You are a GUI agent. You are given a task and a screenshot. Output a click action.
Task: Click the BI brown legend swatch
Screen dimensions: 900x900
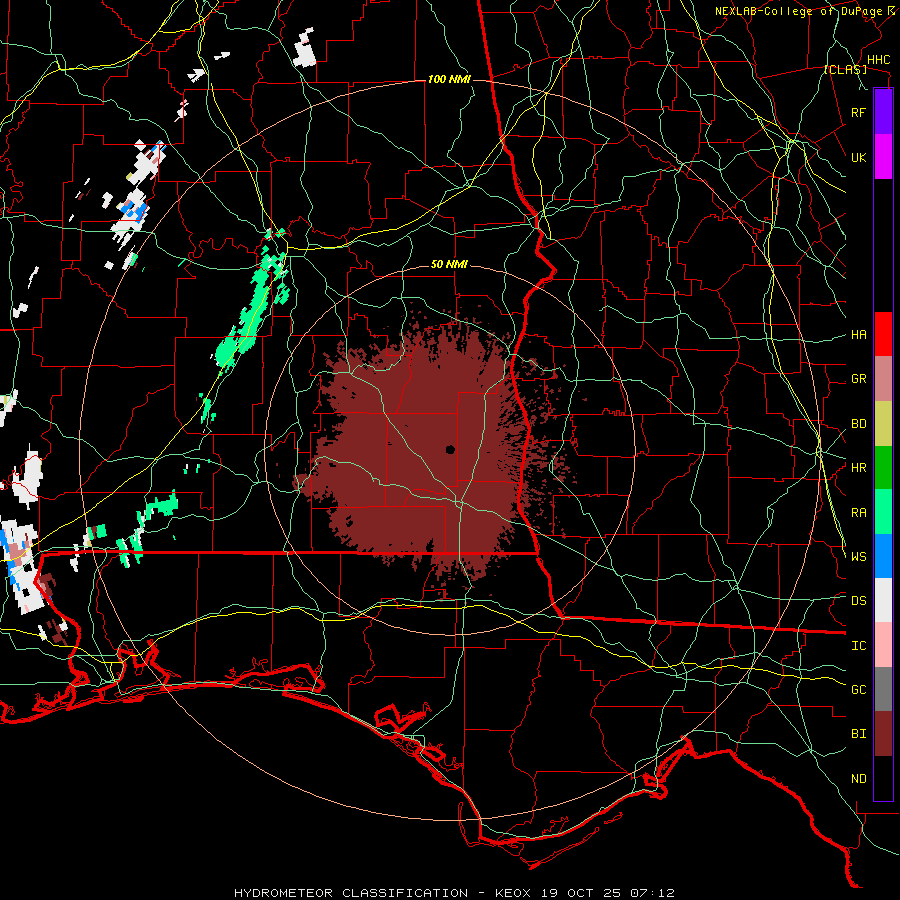tap(883, 734)
